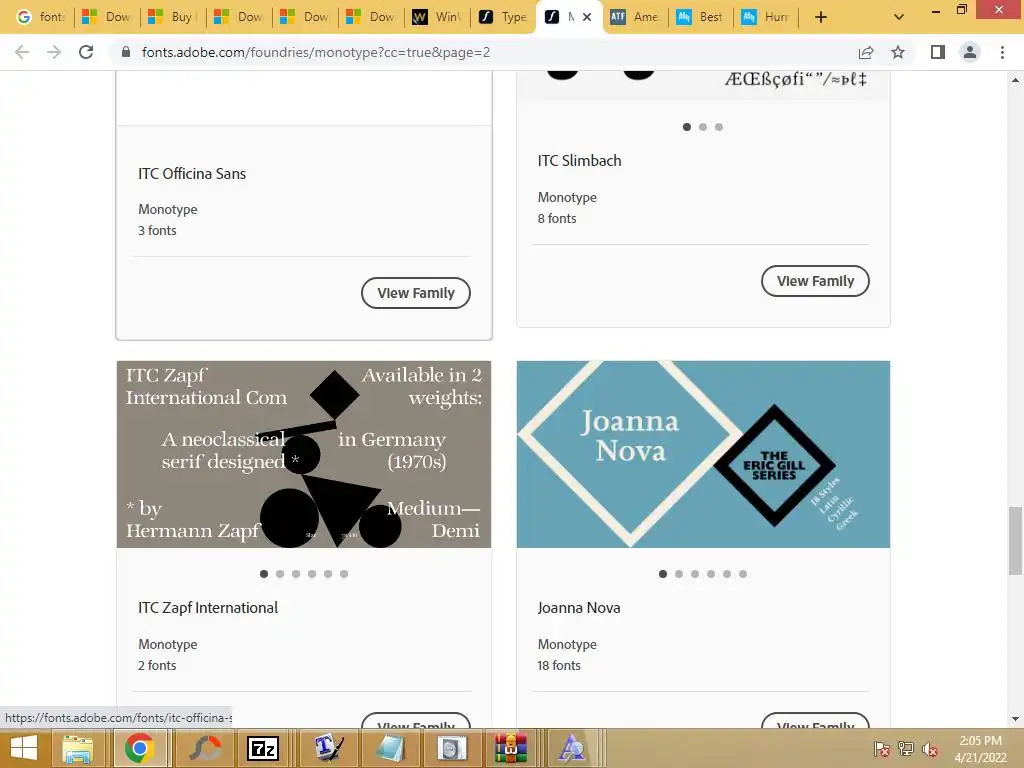1024x768 pixels.
Task: Select second carousel dot for Joanna Nova
Action: point(679,574)
